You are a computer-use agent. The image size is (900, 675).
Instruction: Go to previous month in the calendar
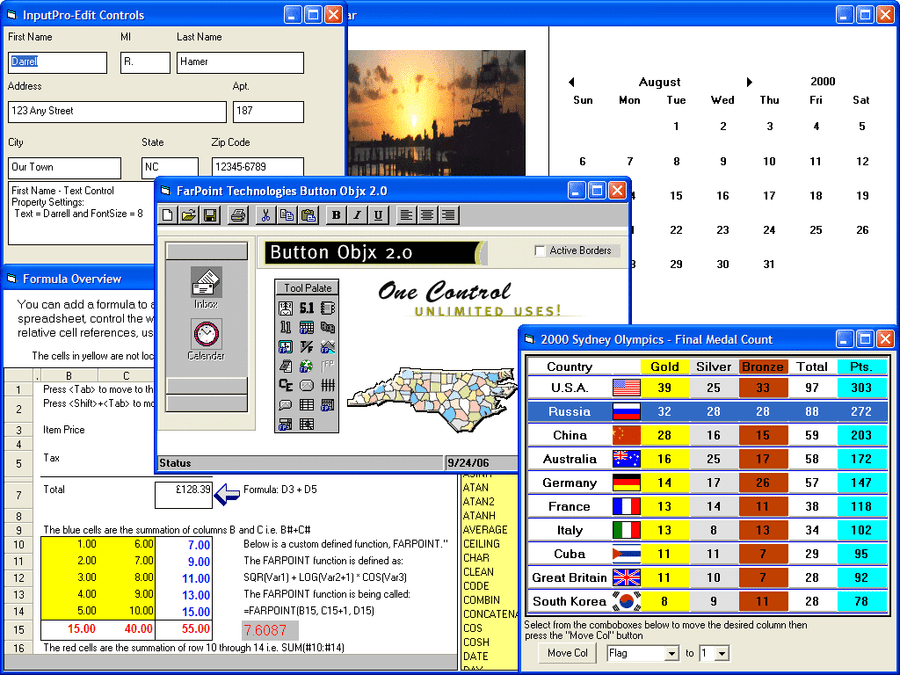(x=571, y=82)
